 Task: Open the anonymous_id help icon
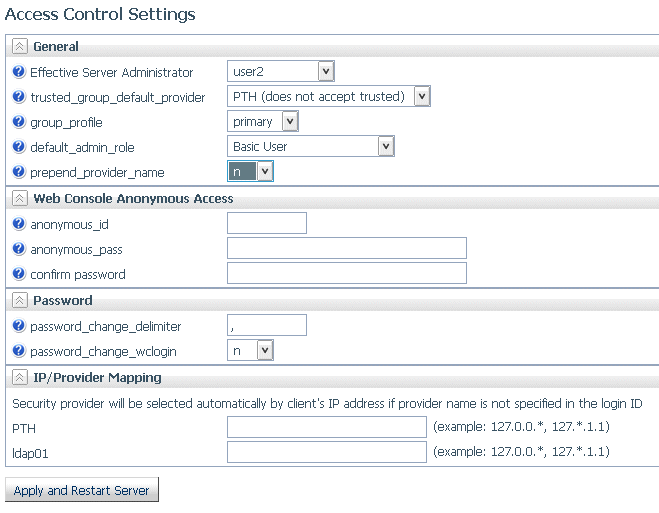pyautogui.click(x=18, y=224)
